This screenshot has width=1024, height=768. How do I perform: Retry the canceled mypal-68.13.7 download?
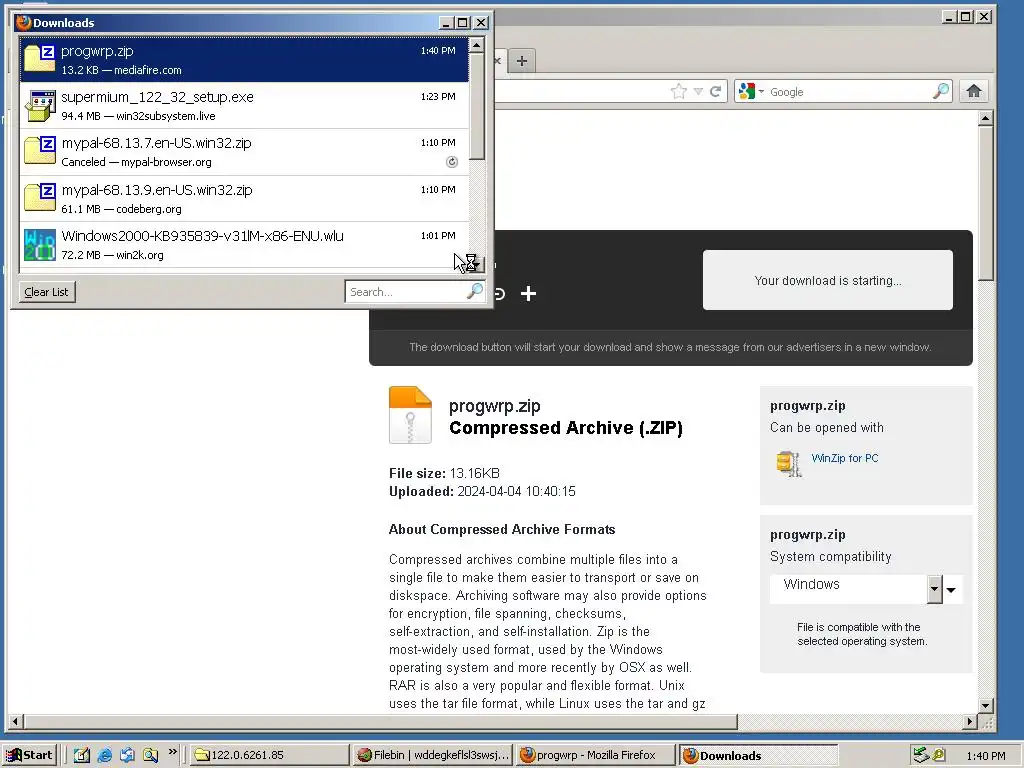point(452,162)
